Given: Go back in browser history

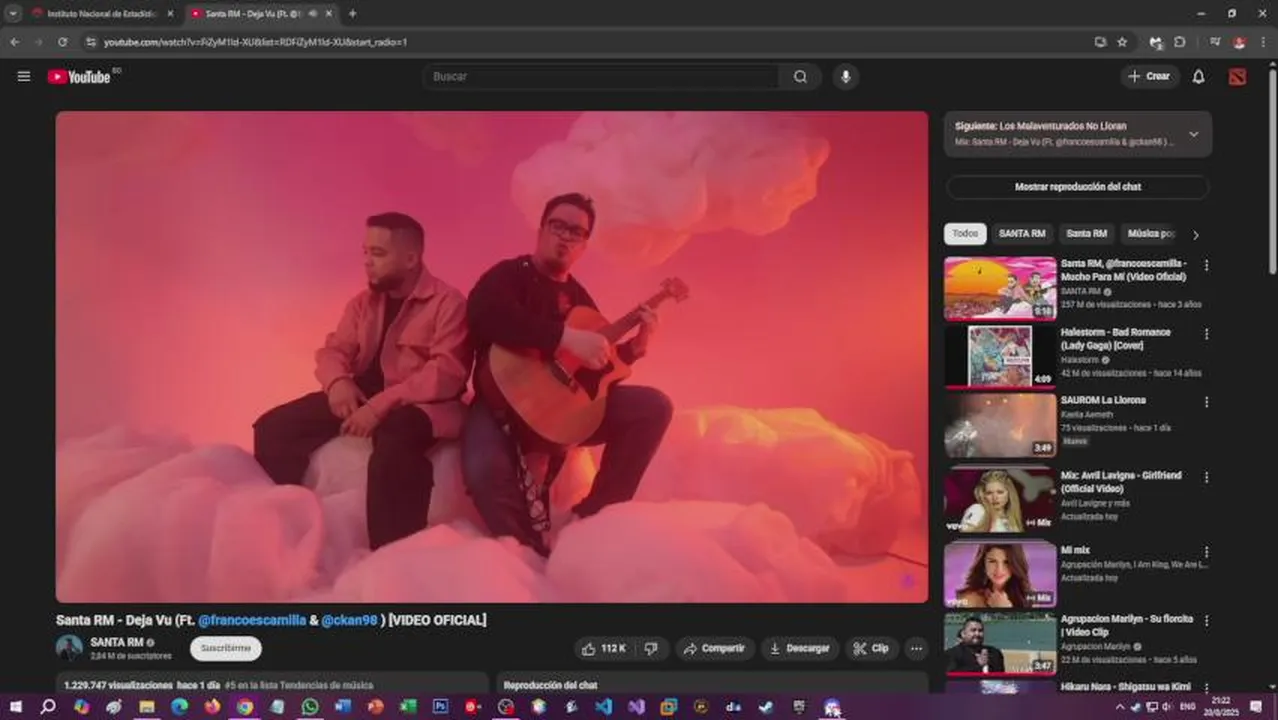Looking at the screenshot, I should [x=14, y=42].
